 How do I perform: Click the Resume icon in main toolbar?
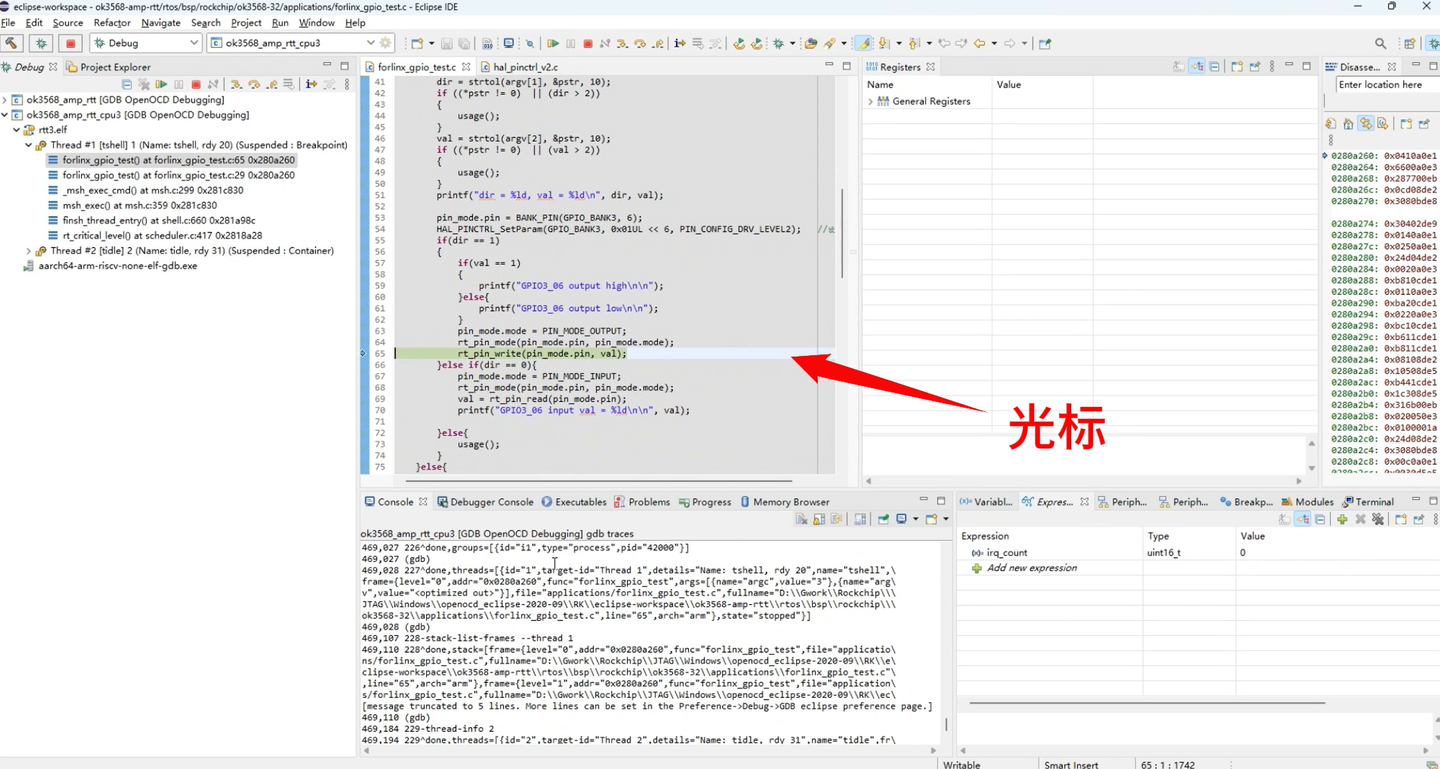click(x=552, y=43)
